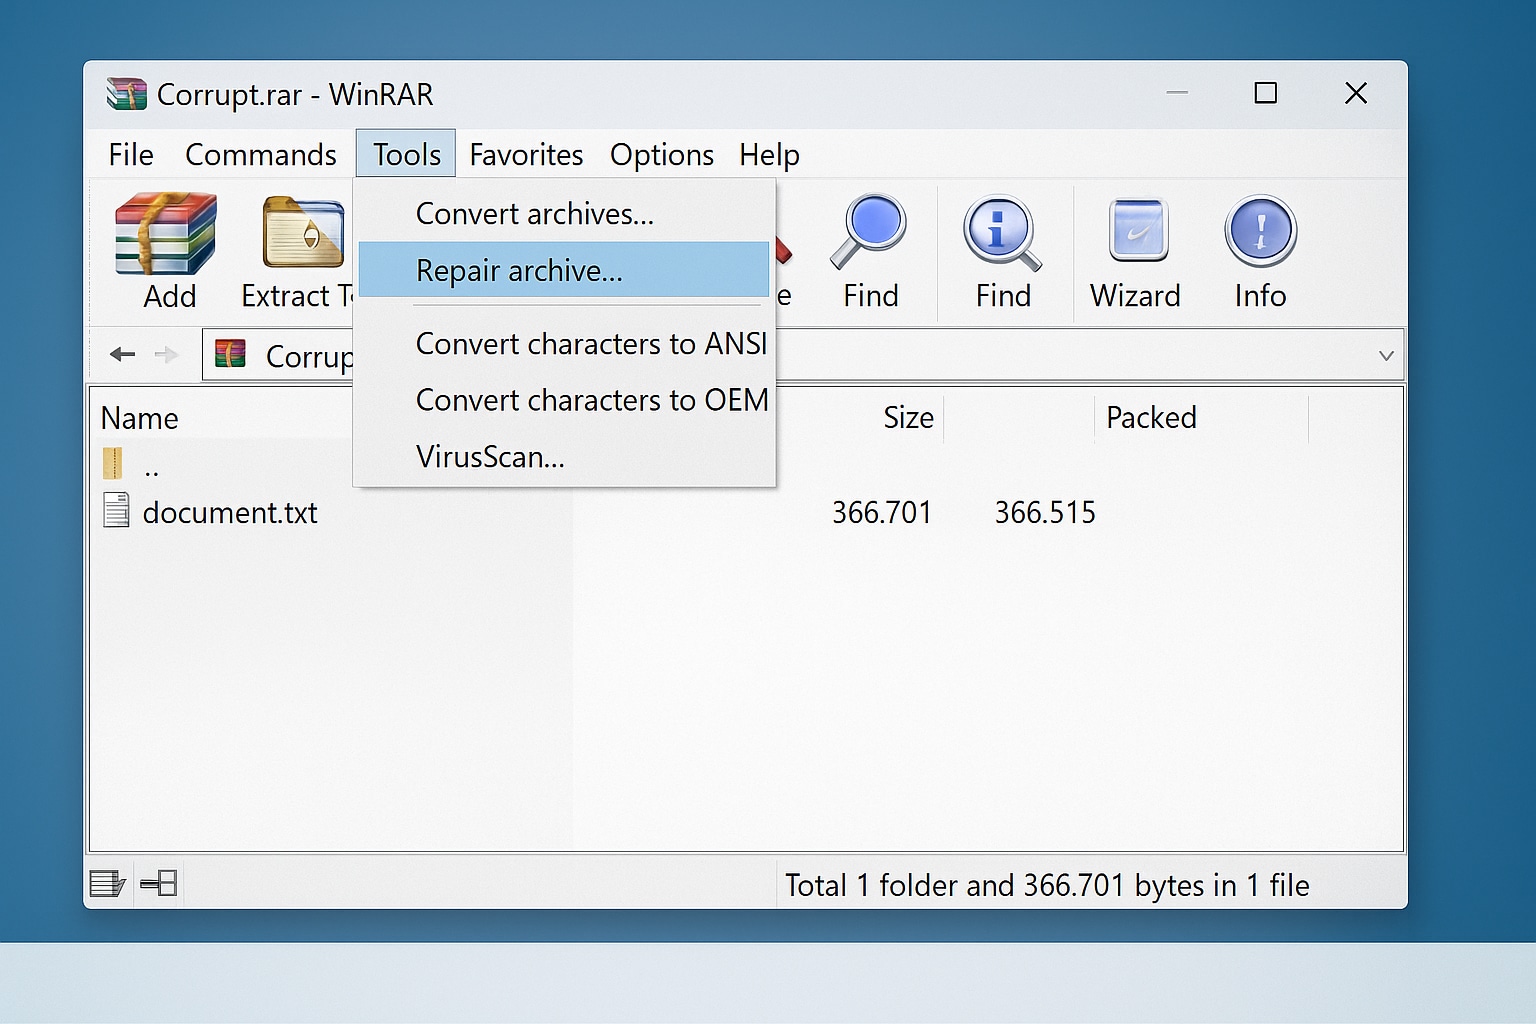
Task: Close the open Tools menu
Action: (x=406, y=154)
